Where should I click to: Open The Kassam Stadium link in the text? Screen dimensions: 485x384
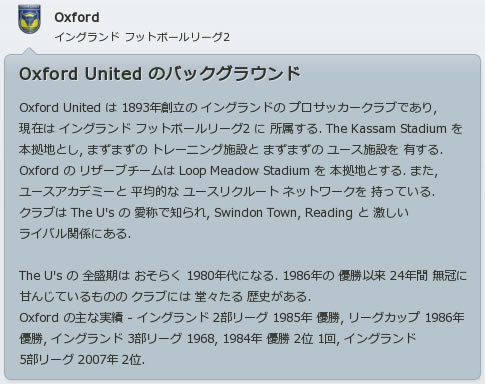[x=386, y=129]
